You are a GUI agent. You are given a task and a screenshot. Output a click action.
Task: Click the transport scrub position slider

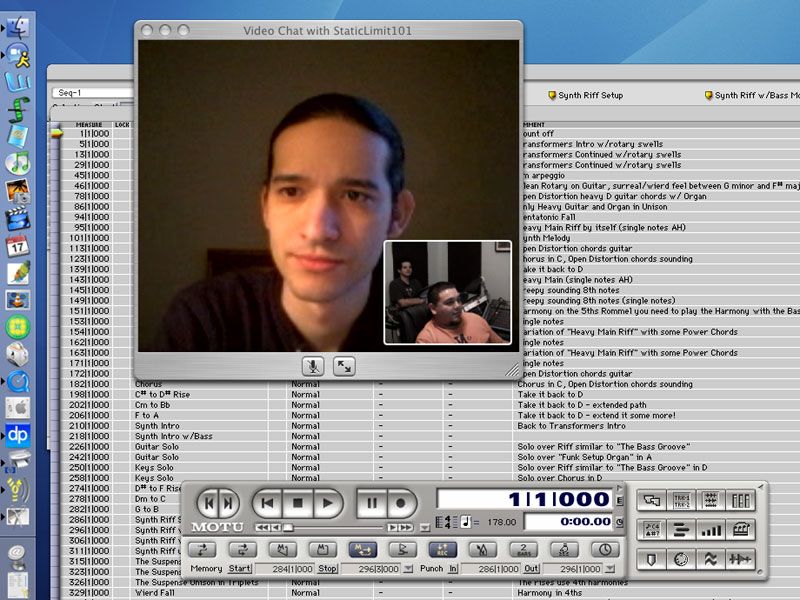[x=288, y=528]
